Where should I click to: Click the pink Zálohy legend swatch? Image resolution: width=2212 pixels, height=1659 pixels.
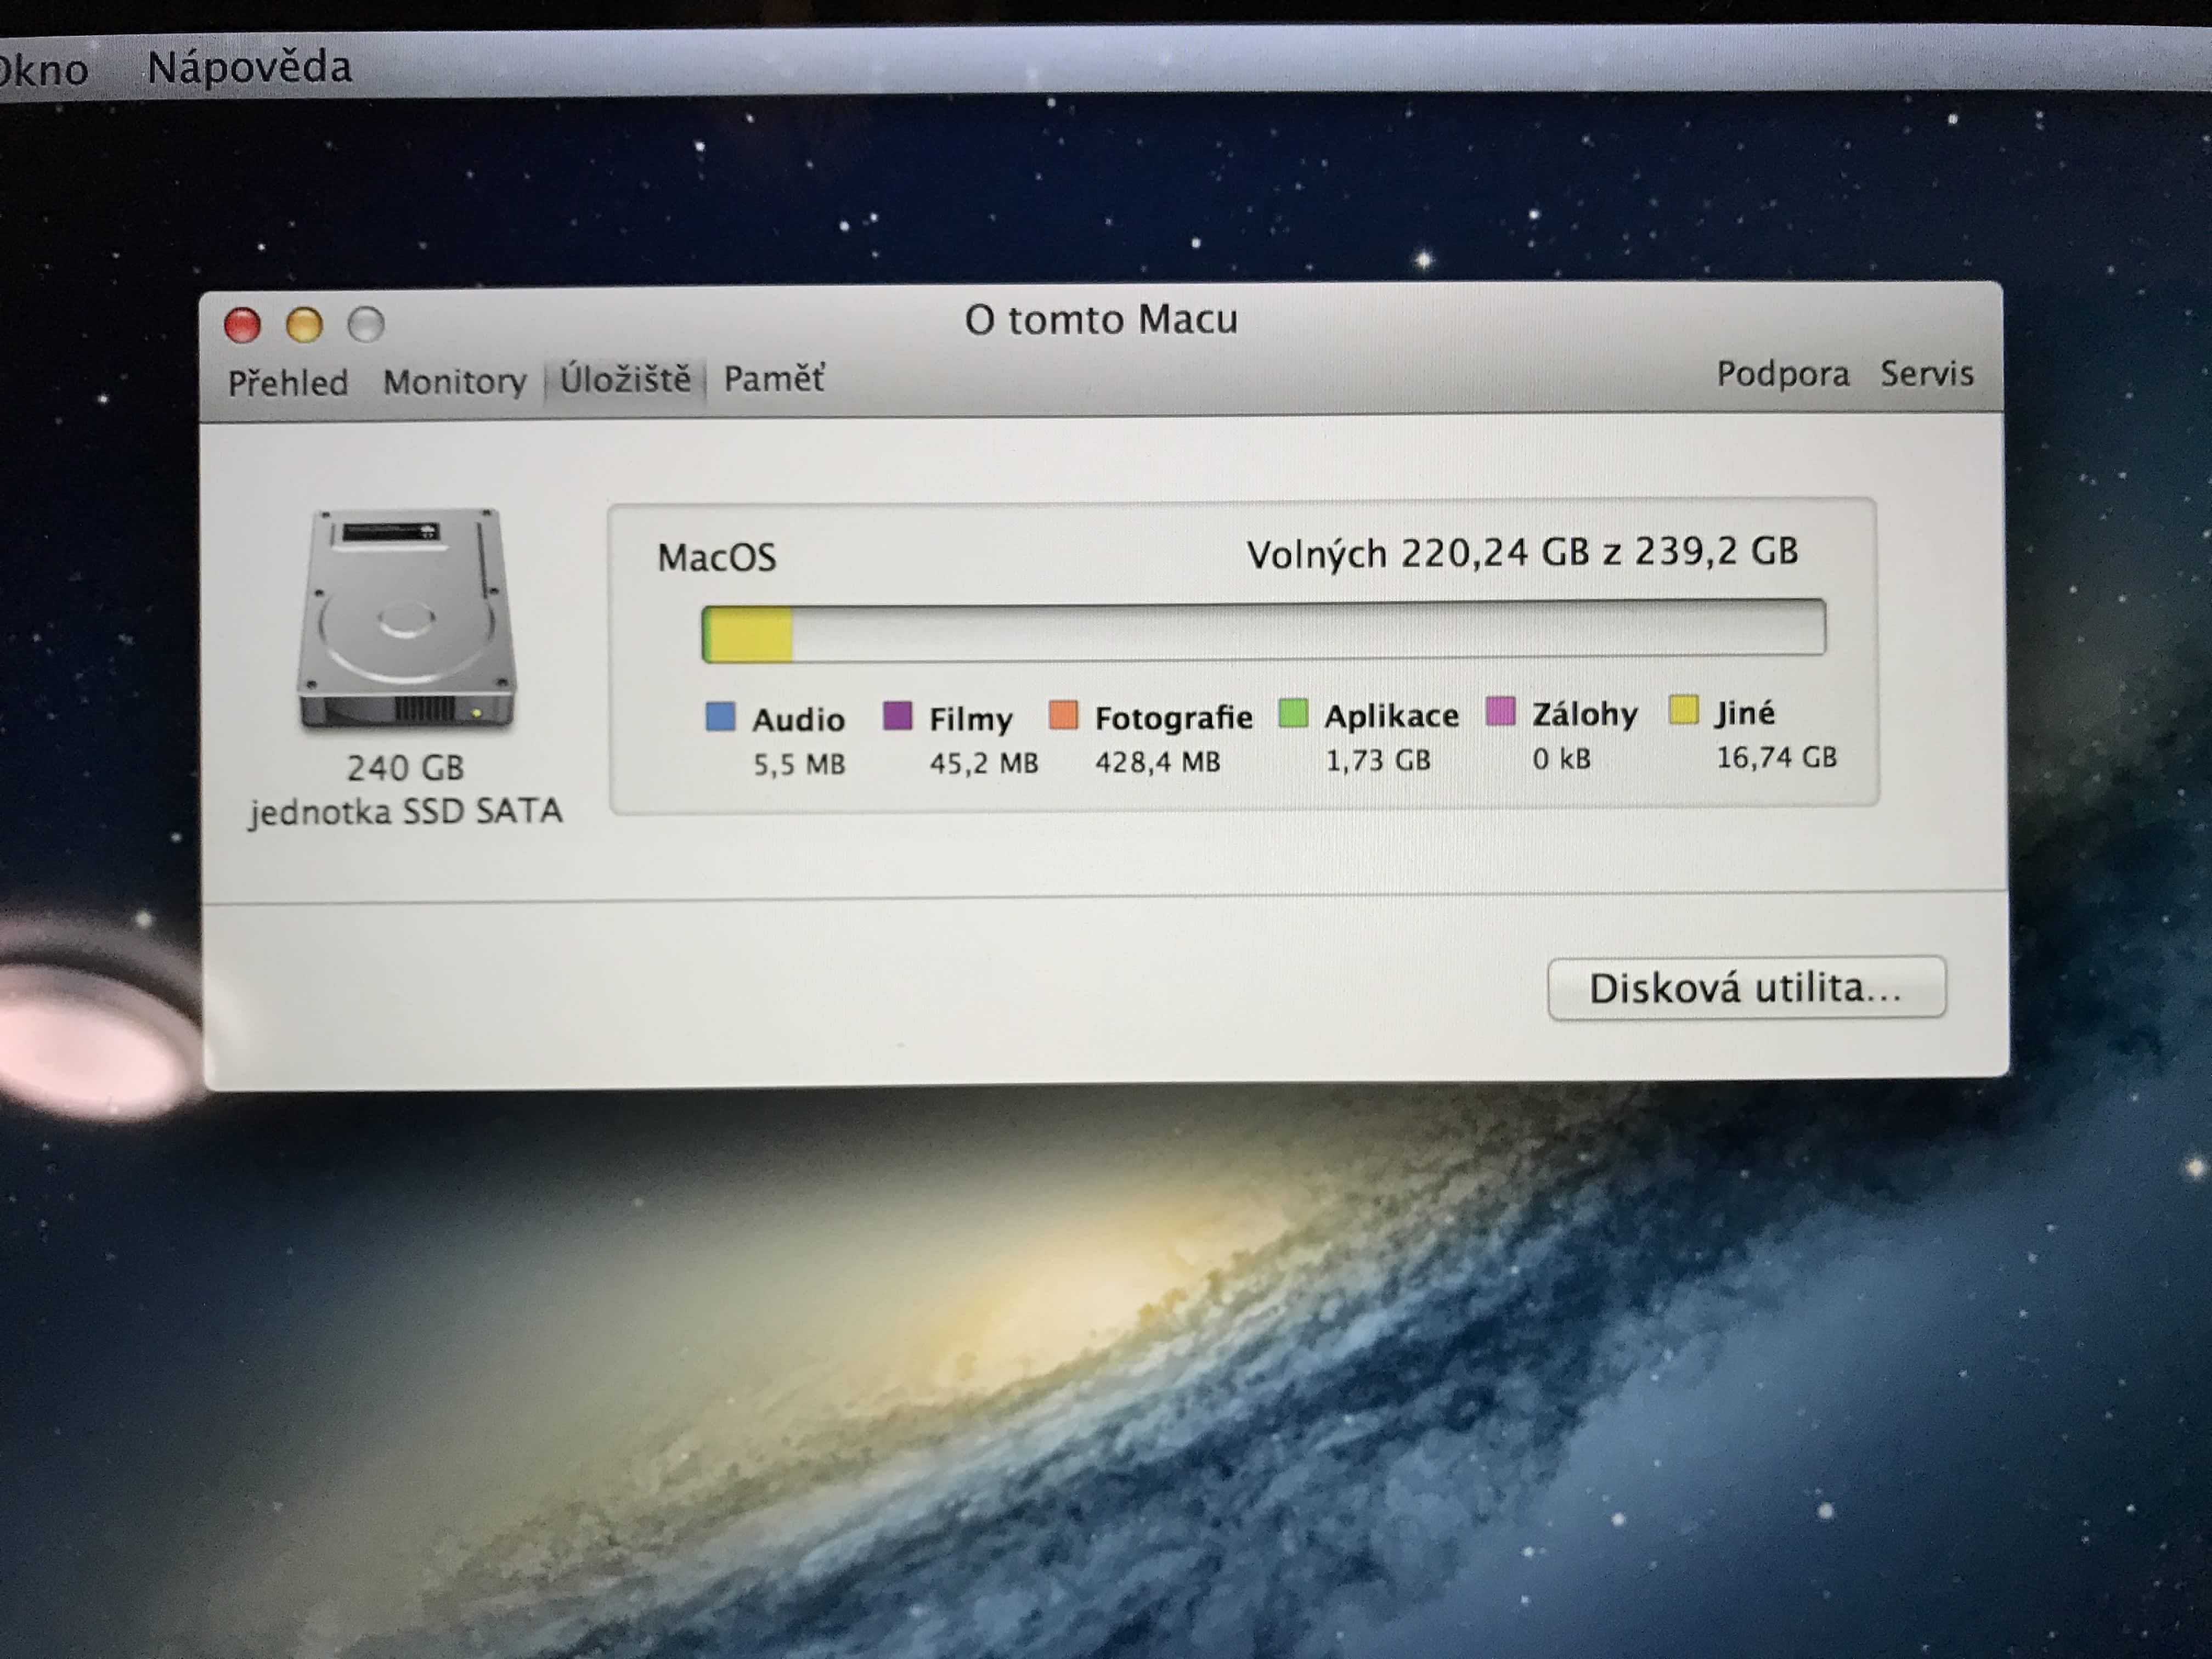click(1500, 711)
